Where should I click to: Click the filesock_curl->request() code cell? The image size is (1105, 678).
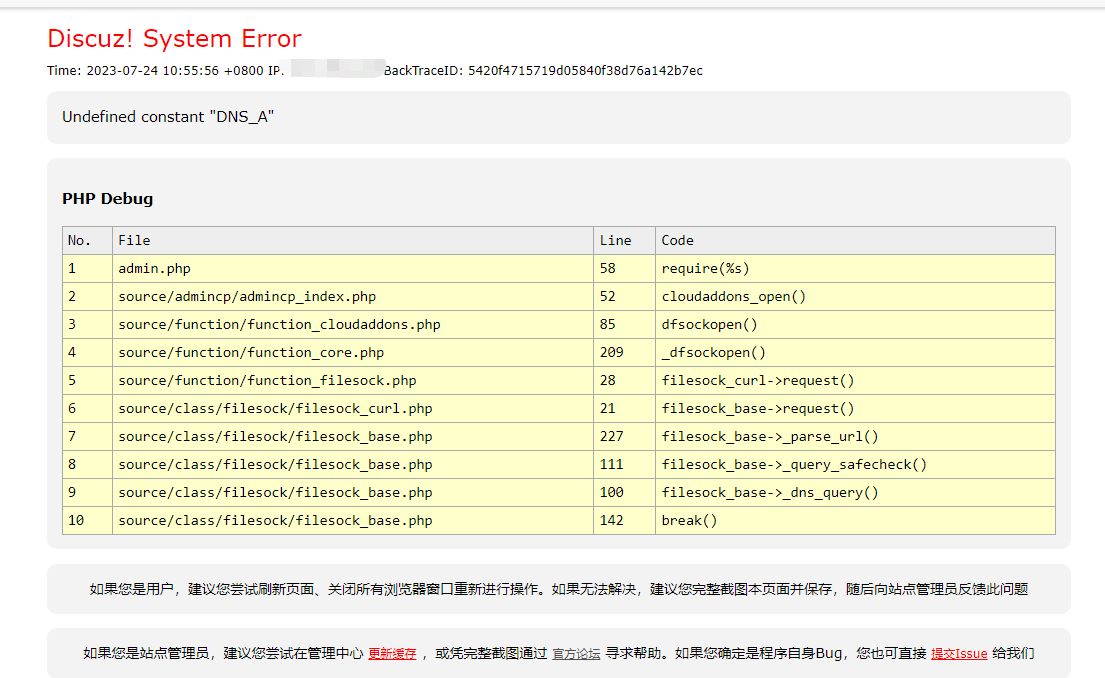[855, 381]
